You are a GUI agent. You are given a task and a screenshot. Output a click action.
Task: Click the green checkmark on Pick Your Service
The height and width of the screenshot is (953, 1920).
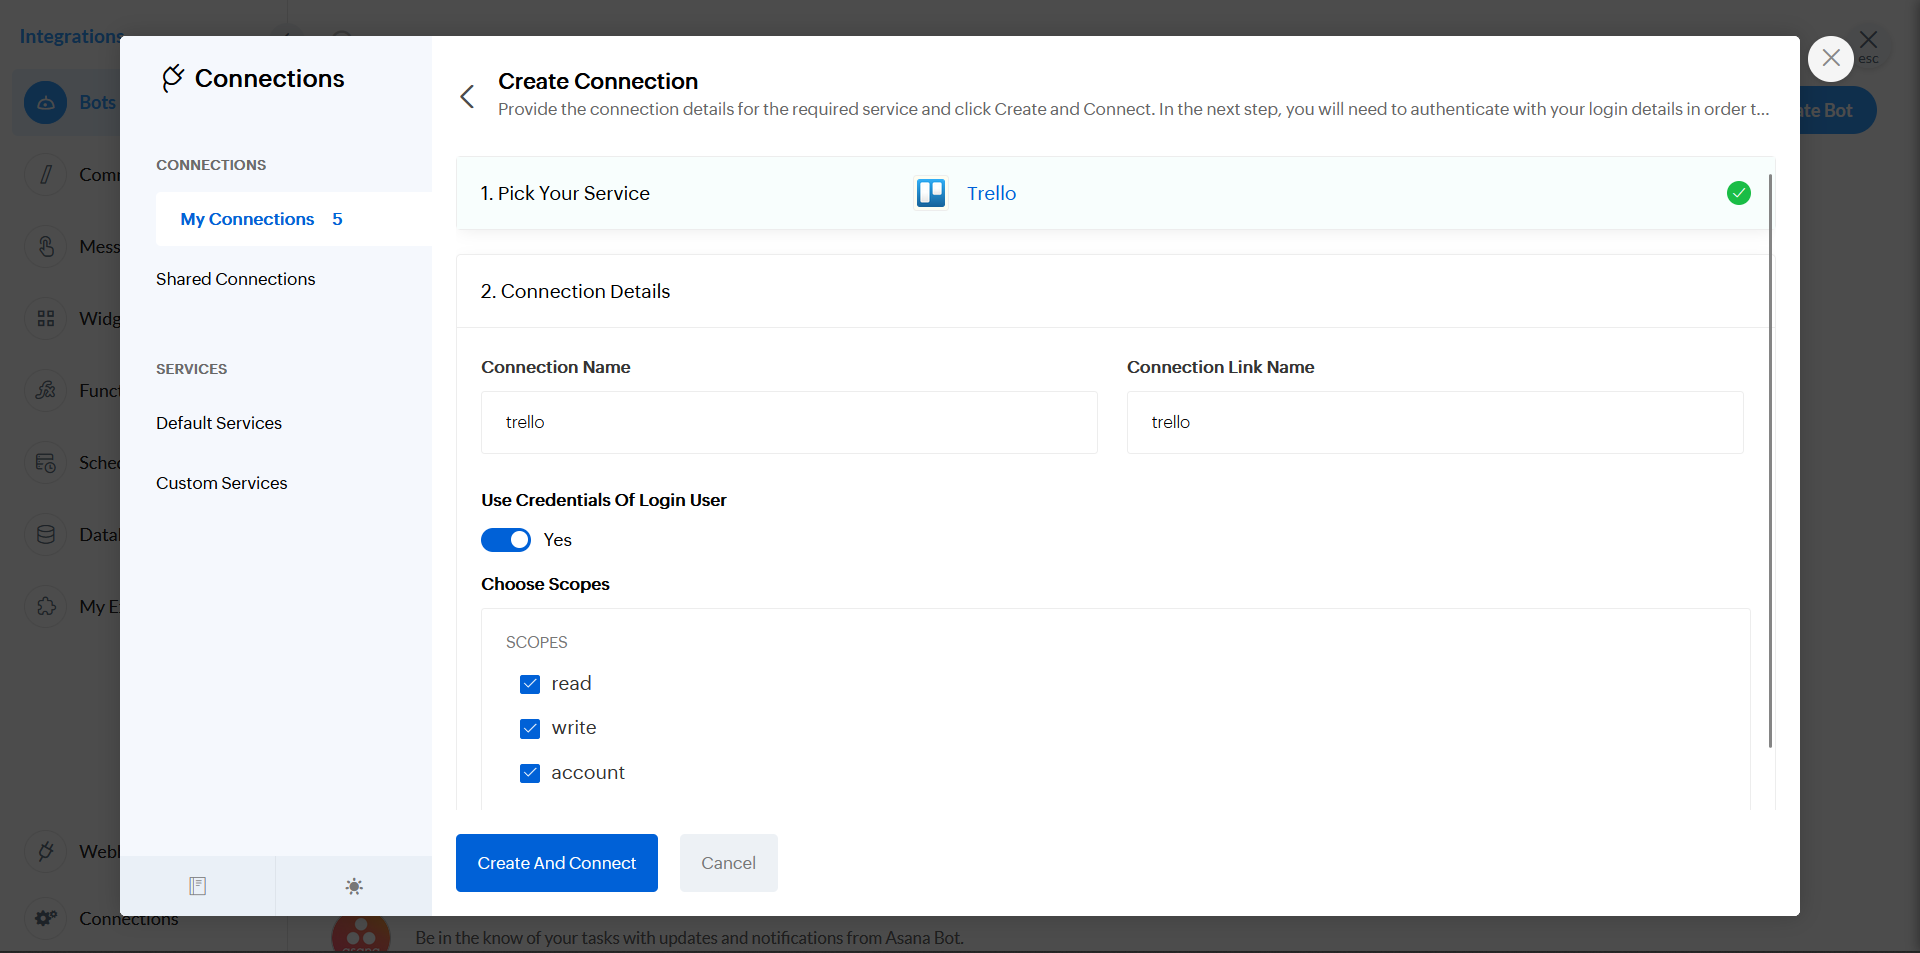[1738, 193]
